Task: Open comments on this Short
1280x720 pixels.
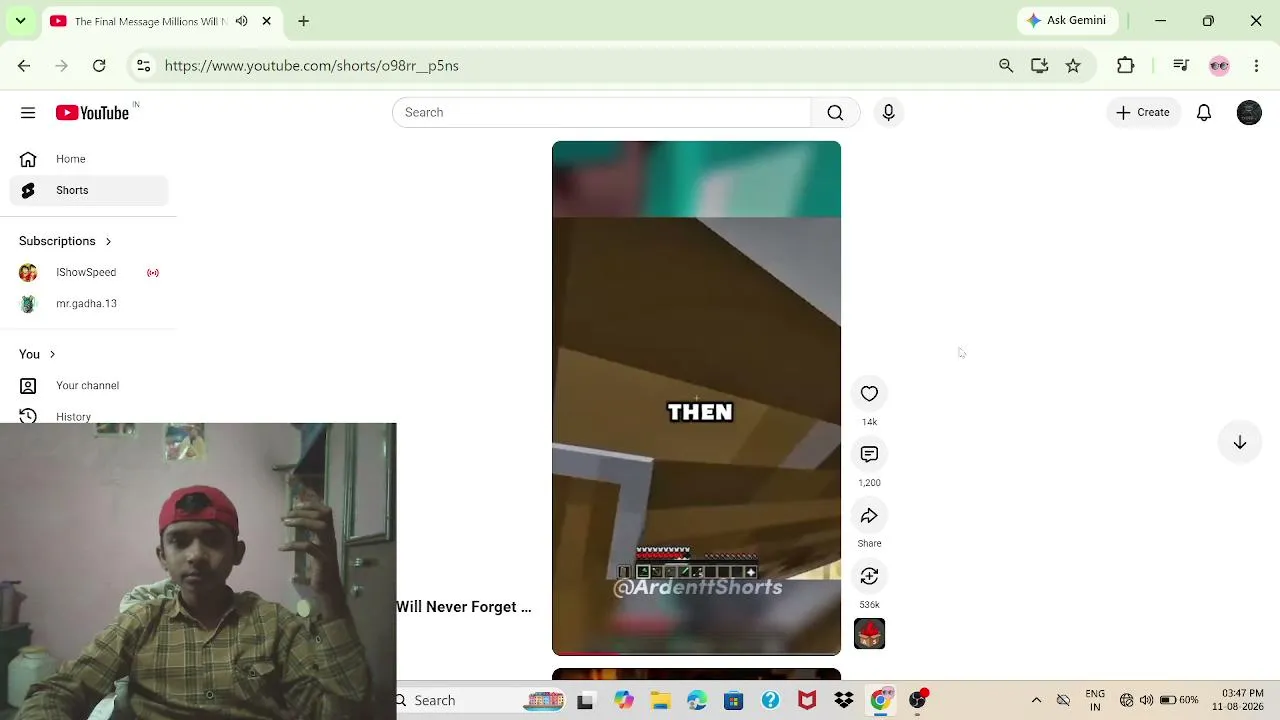Action: point(869,455)
